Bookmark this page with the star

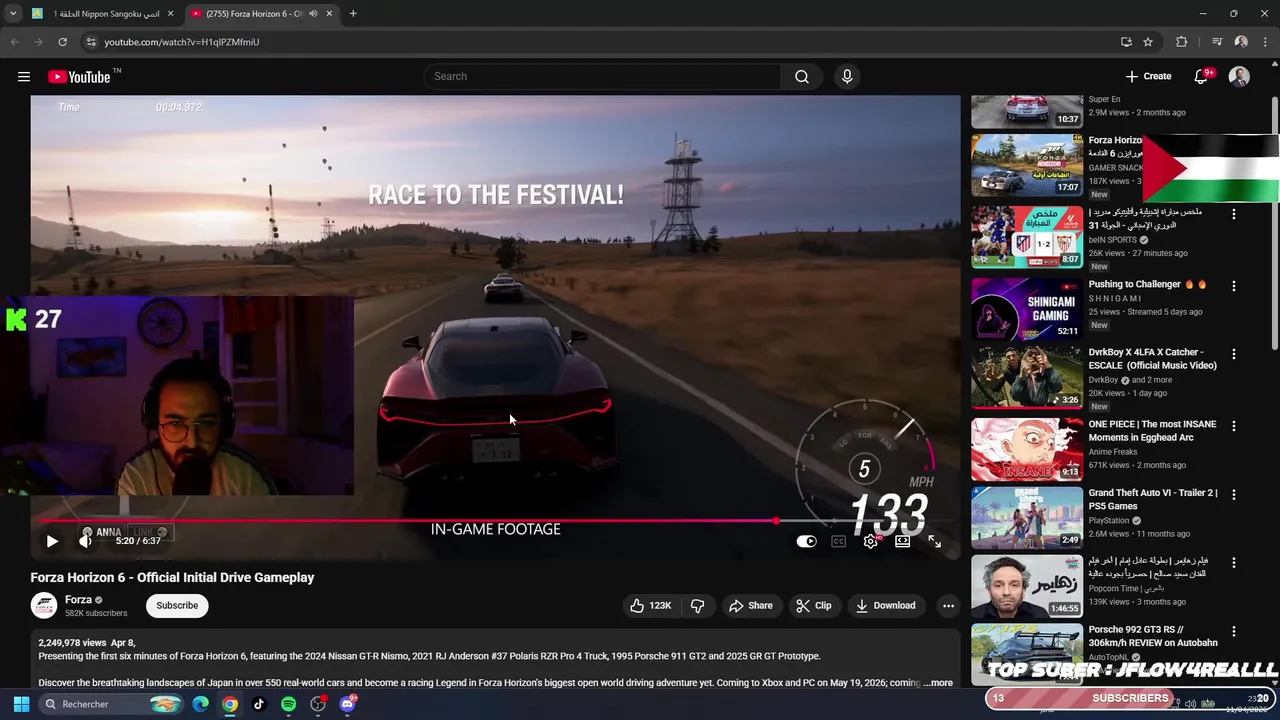(x=1148, y=42)
